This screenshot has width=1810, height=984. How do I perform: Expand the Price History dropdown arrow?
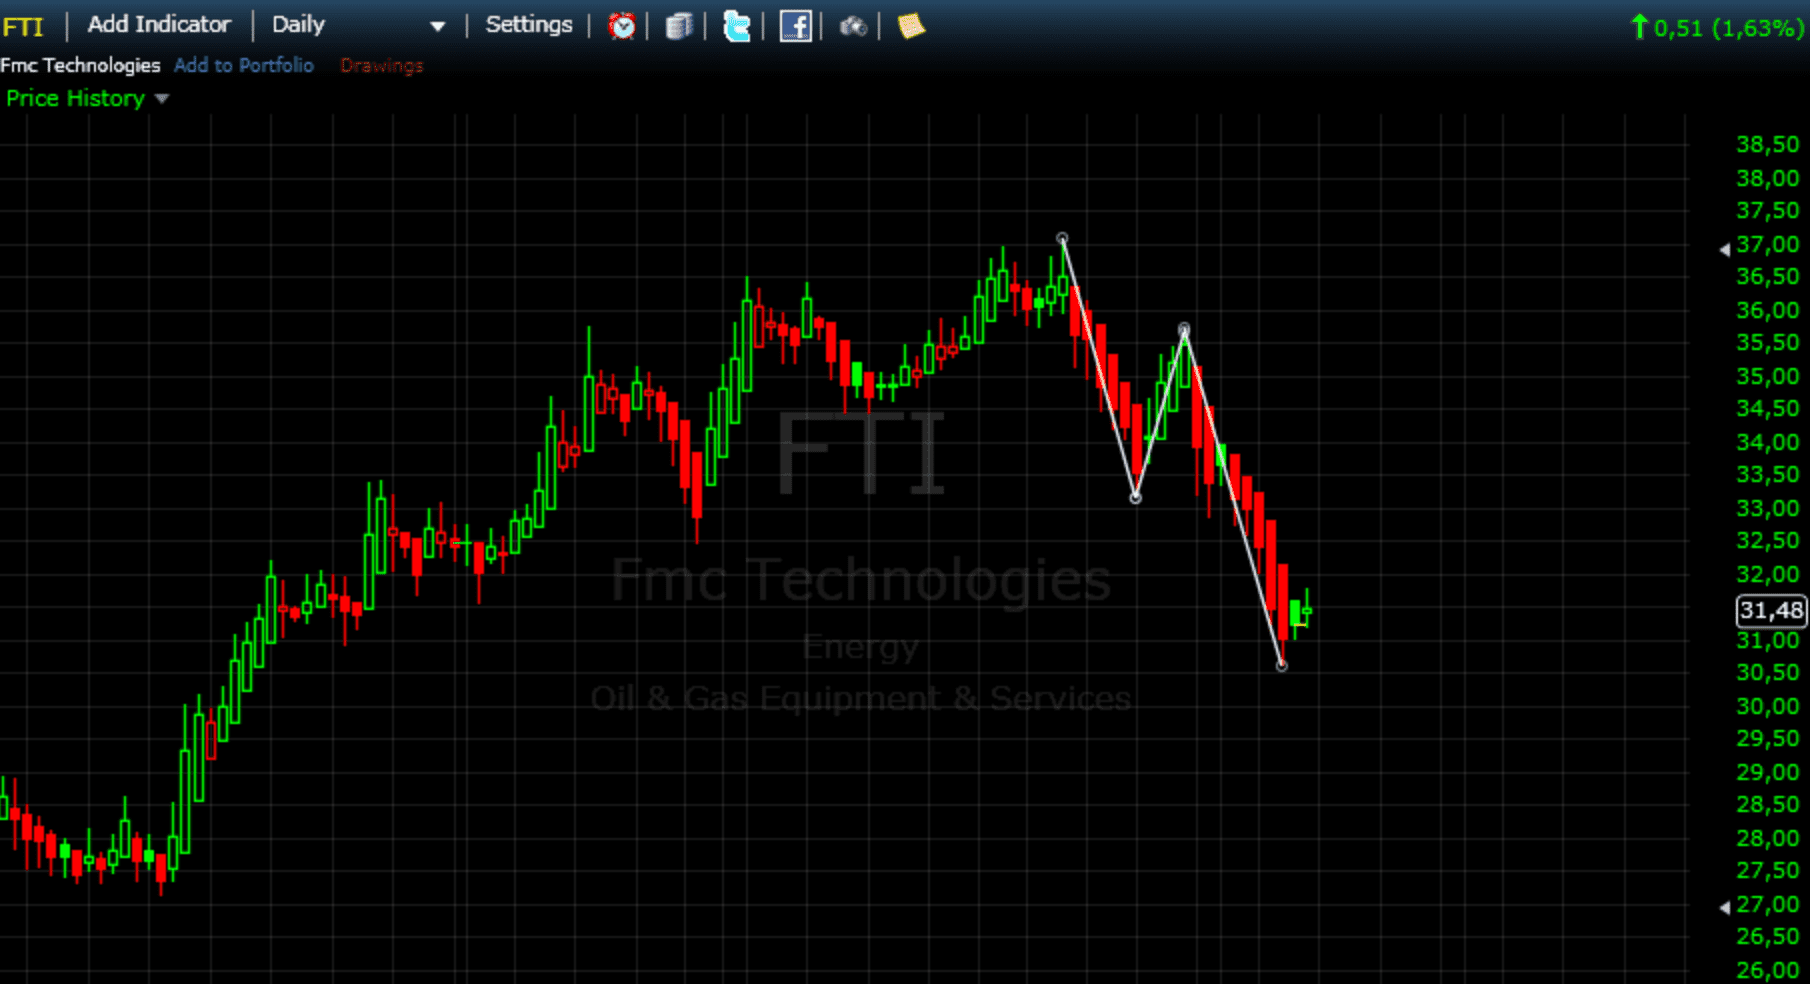(162, 99)
